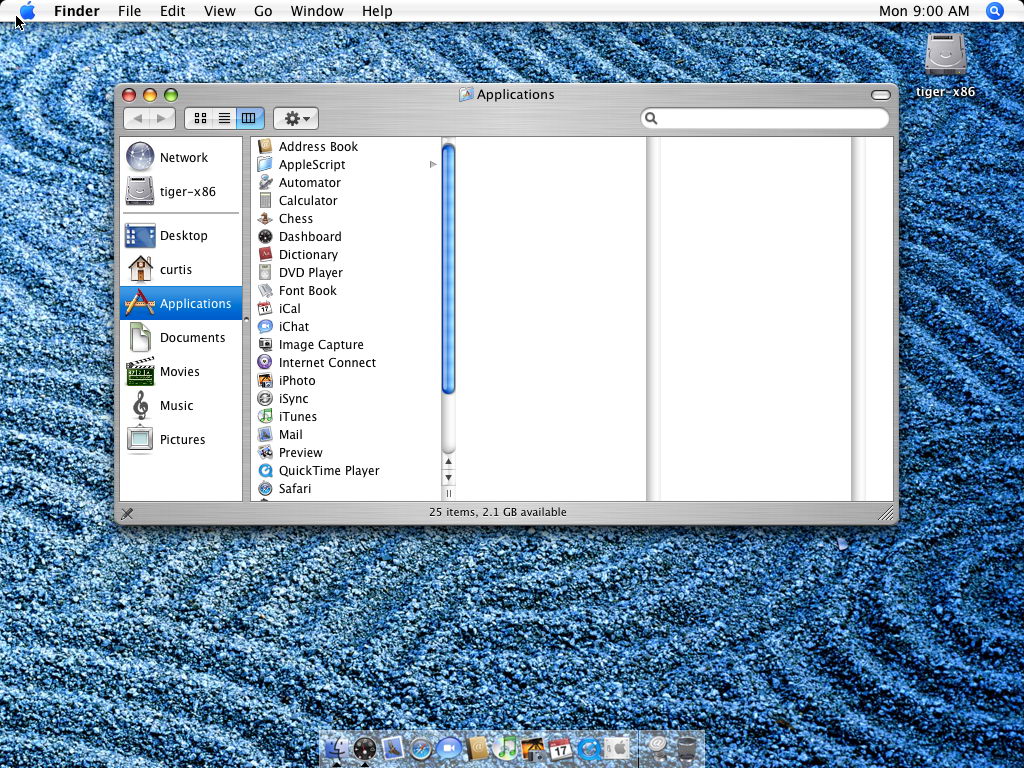Go to Music in the sidebar
Screen dimensions: 1024x768
tap(181, 405)
